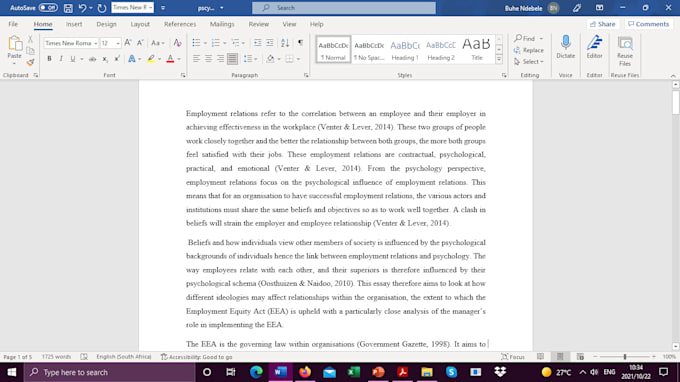Switch to the Layout tab
This screenshot has width=680, height=382.
click(x=140, y=24)
